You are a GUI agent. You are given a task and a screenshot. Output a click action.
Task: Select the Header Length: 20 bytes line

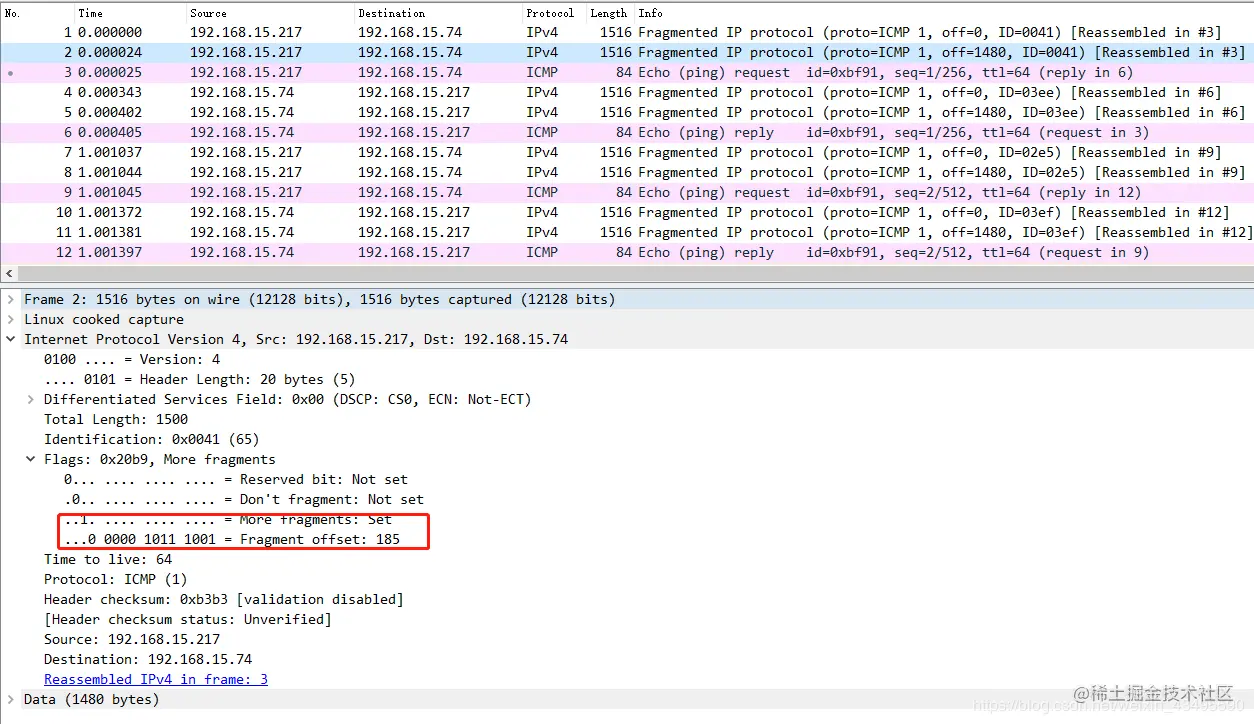[200, 379]
